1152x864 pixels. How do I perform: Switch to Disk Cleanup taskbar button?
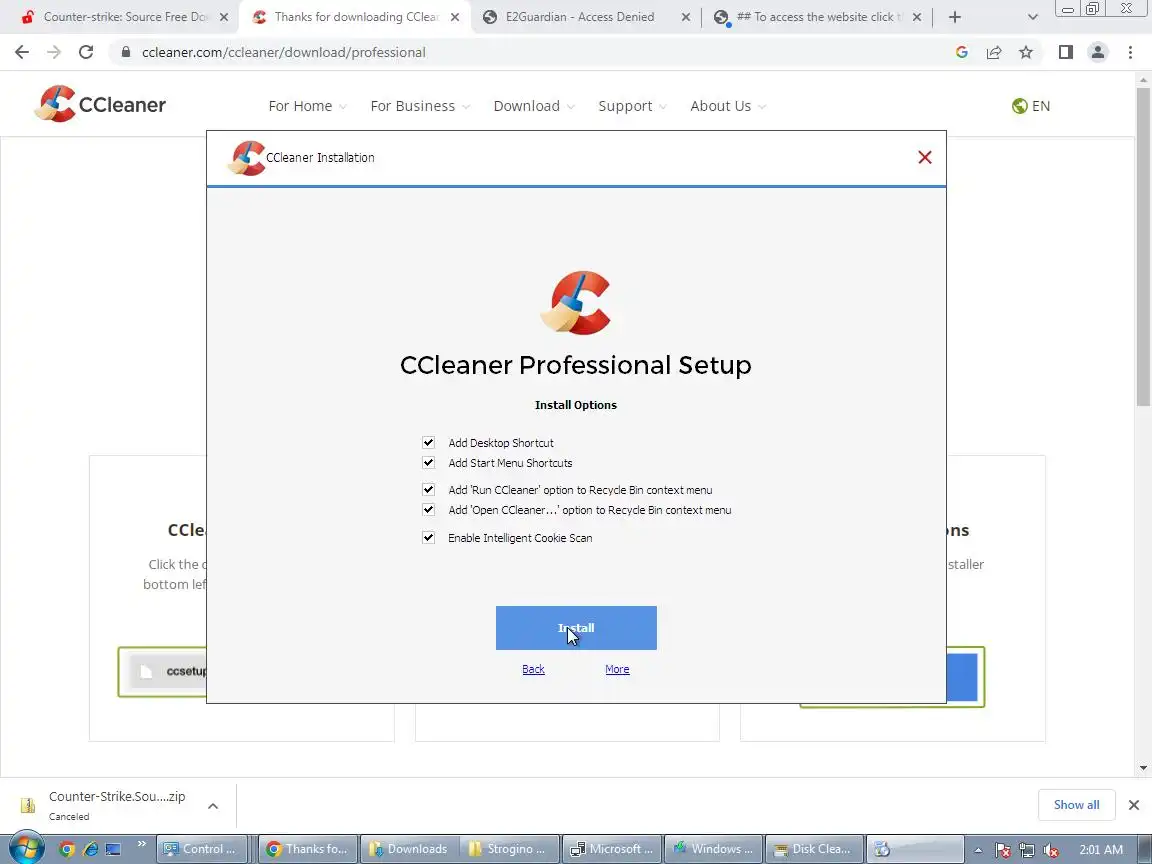click(x=815, y=849)
